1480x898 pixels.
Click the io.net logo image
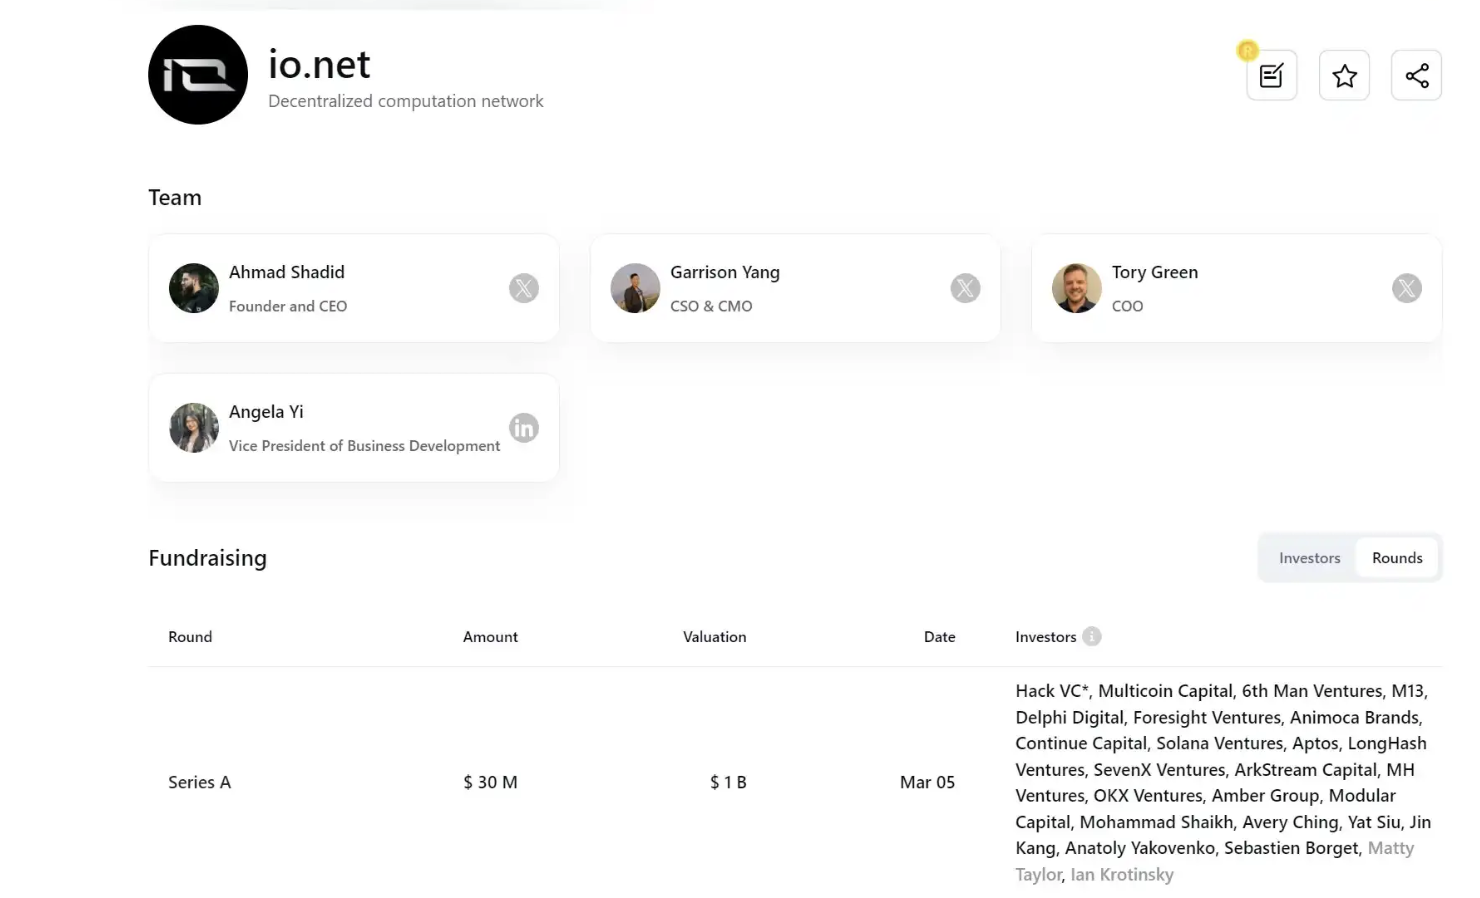click(198, 75)
